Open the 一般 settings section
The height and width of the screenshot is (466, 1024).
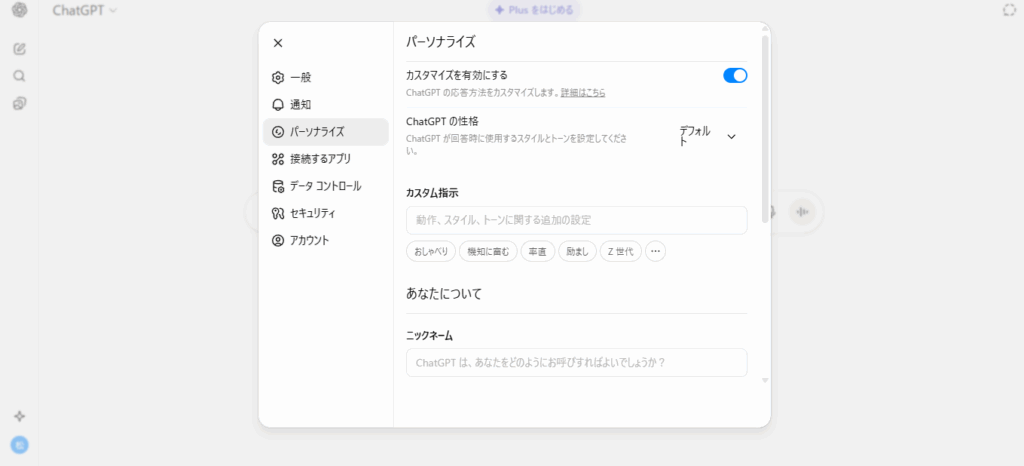click(x=300, y=78)
